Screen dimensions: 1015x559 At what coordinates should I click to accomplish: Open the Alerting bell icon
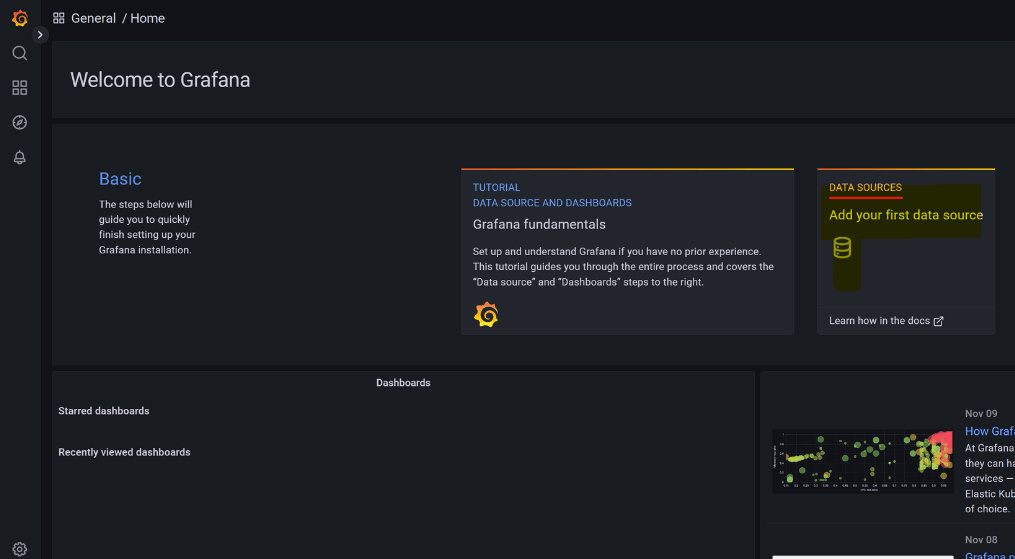click(19, 158)
